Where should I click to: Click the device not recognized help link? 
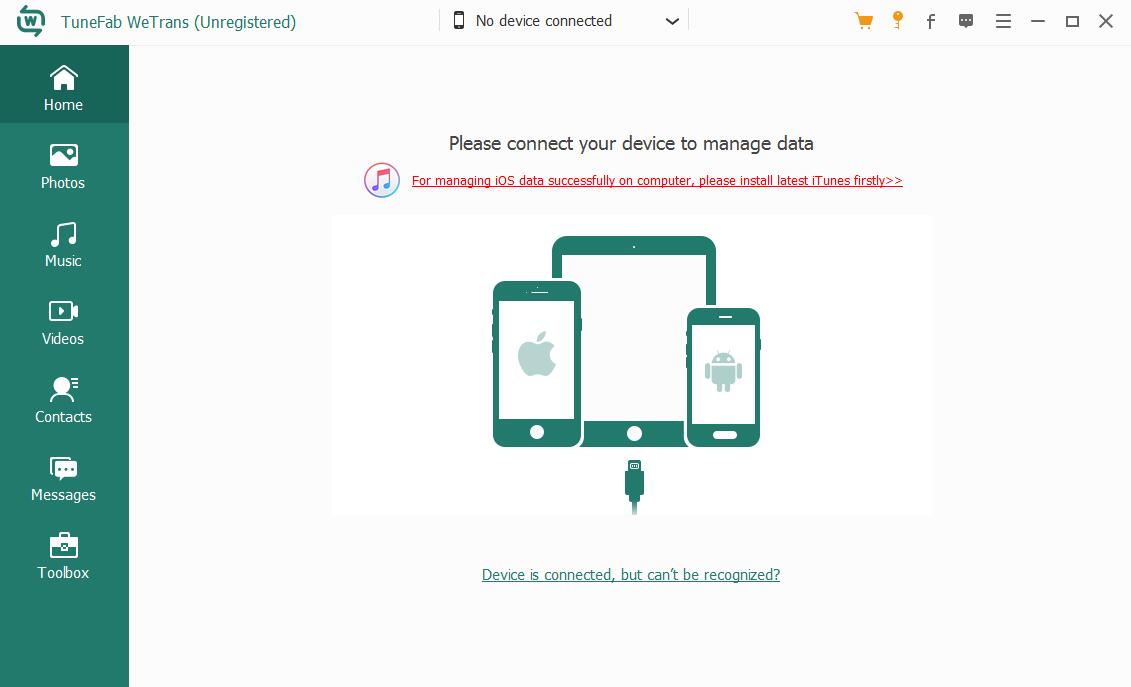point(631,574)
